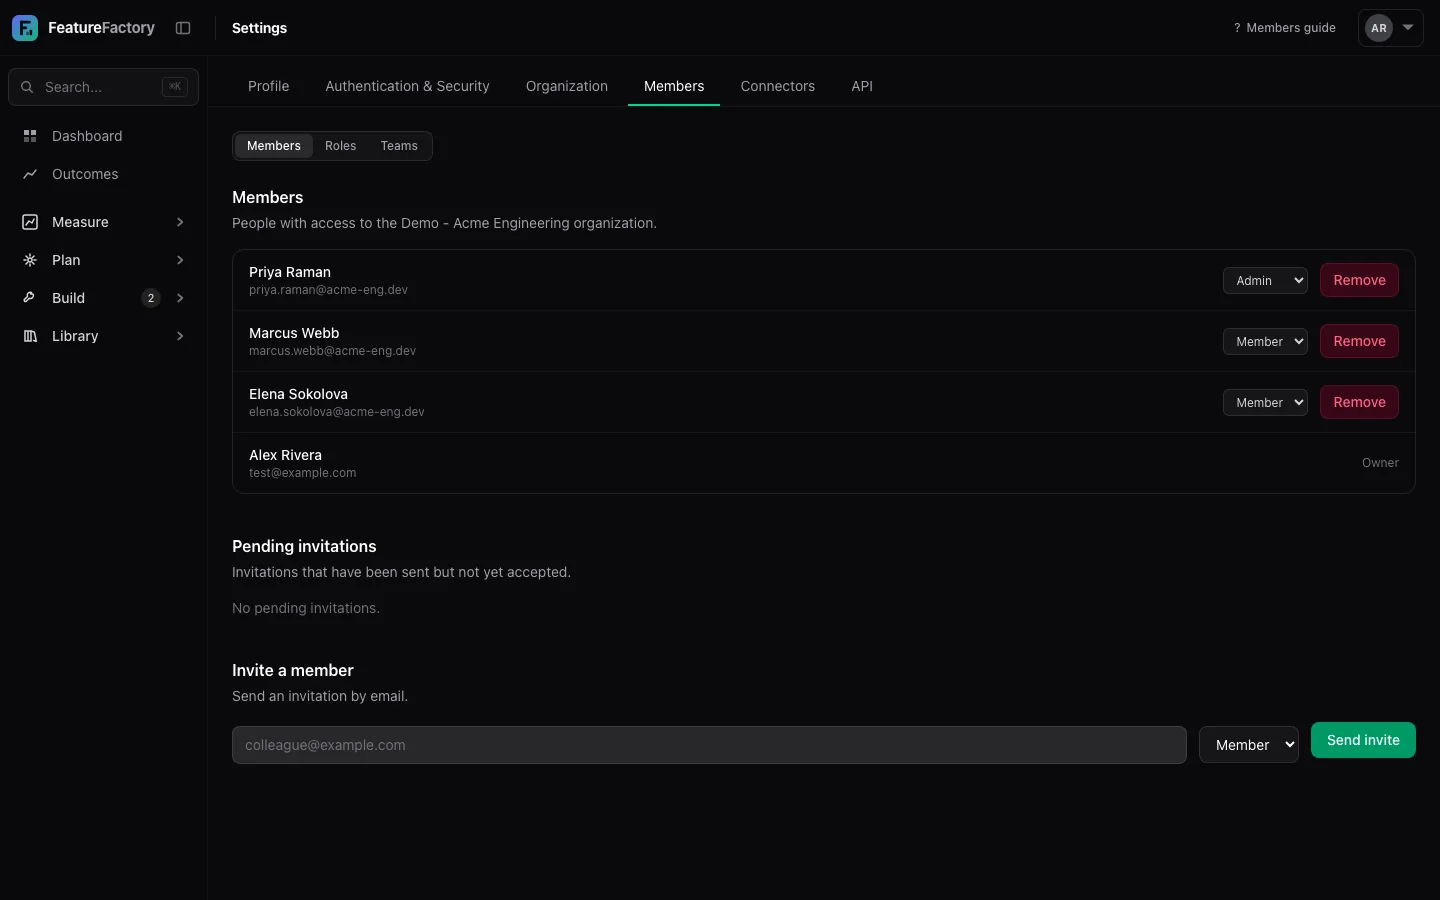Open the Connectors tab
The width and height of the screenshot is (1440, 900).
pyautogui.click(x=778, y=86)
